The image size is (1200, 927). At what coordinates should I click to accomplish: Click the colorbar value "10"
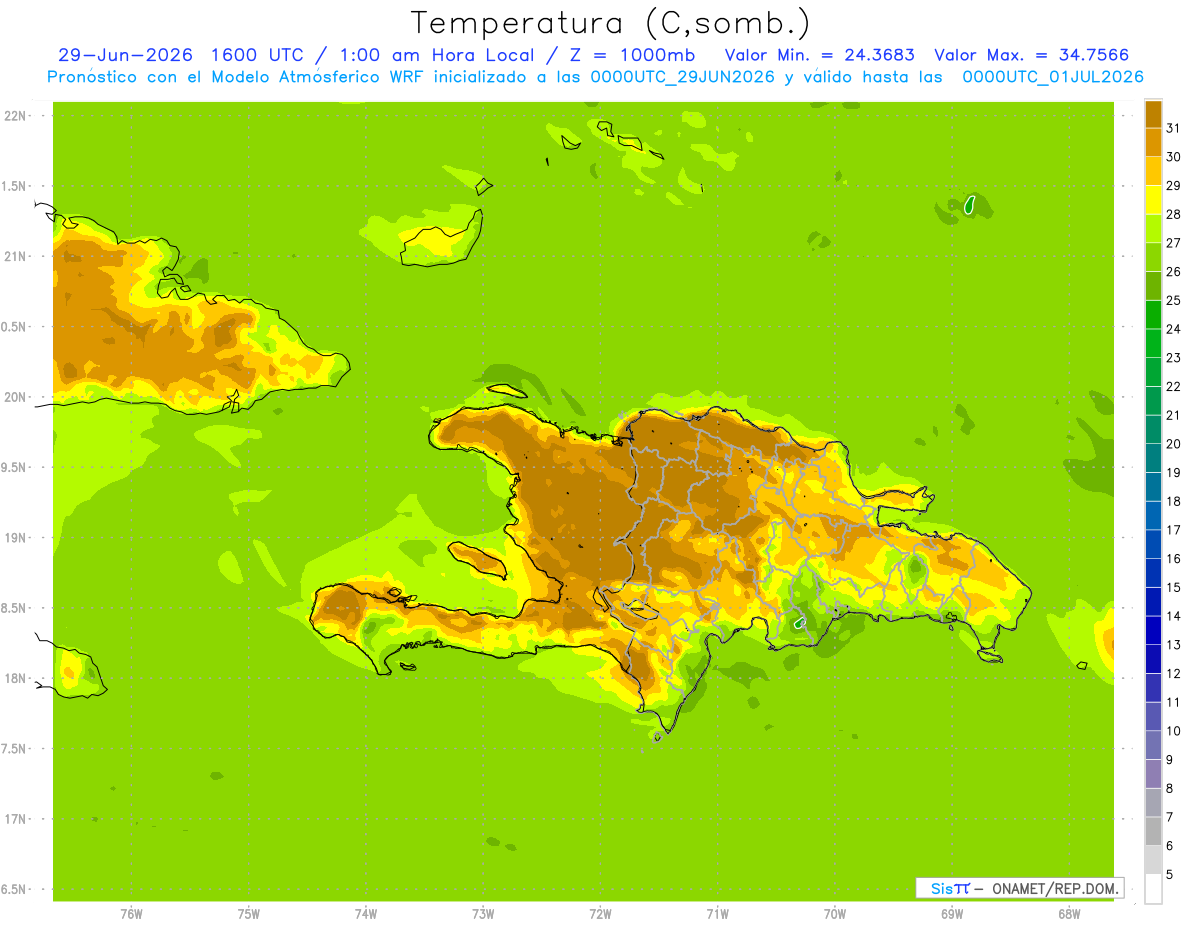[1173, 731]
